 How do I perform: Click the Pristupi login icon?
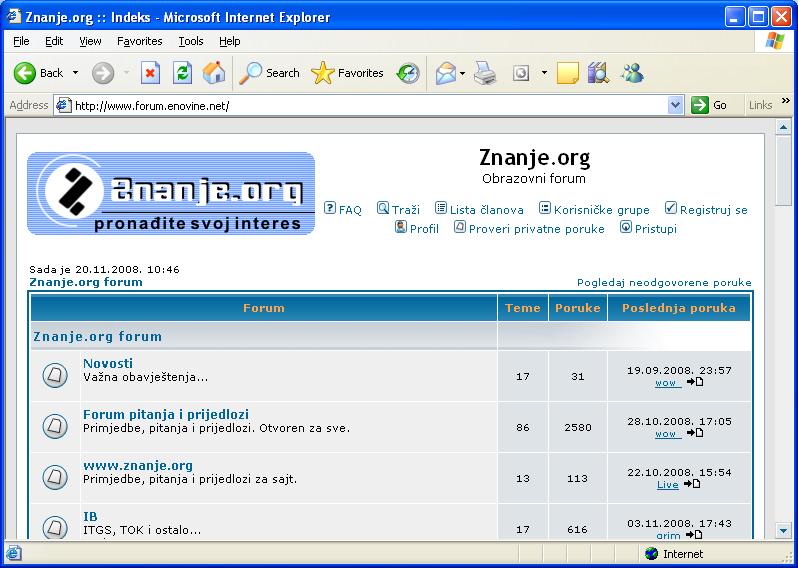pos(625,227)
